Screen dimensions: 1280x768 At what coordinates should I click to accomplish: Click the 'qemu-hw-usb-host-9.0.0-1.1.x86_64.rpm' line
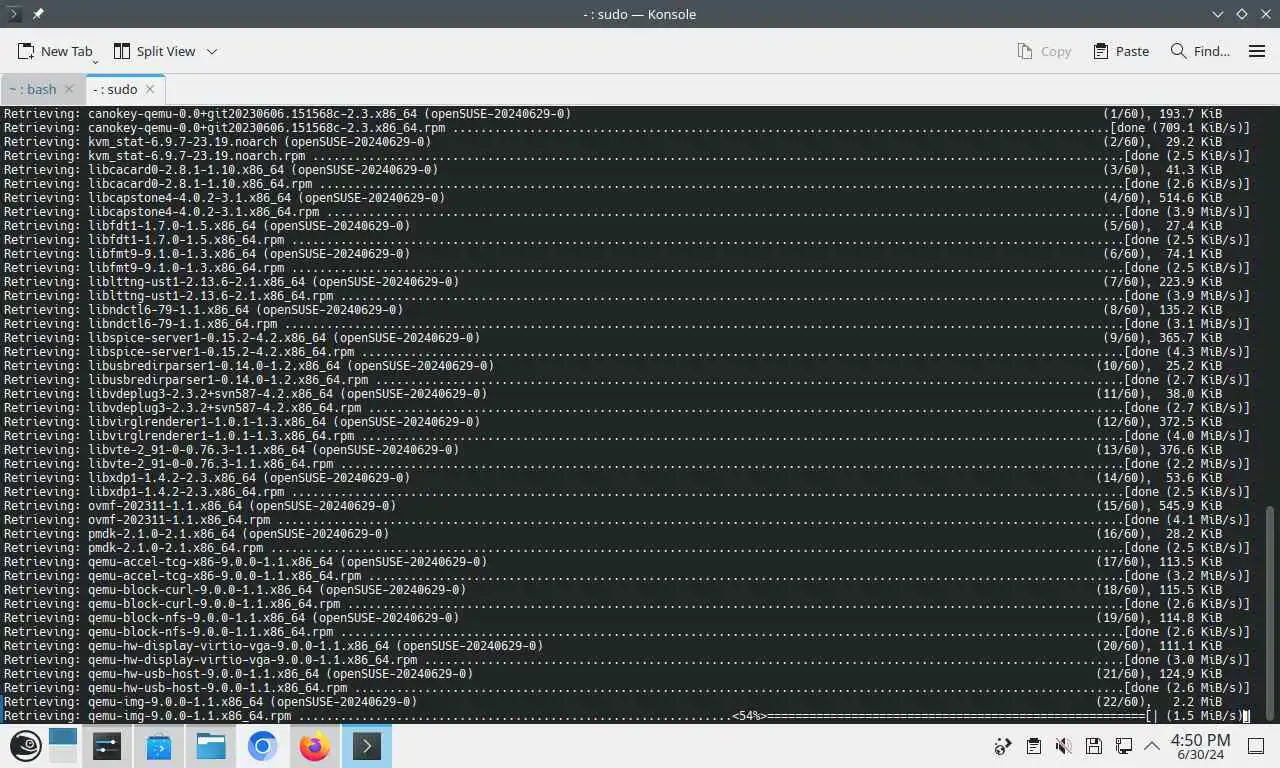coord(626,688)
